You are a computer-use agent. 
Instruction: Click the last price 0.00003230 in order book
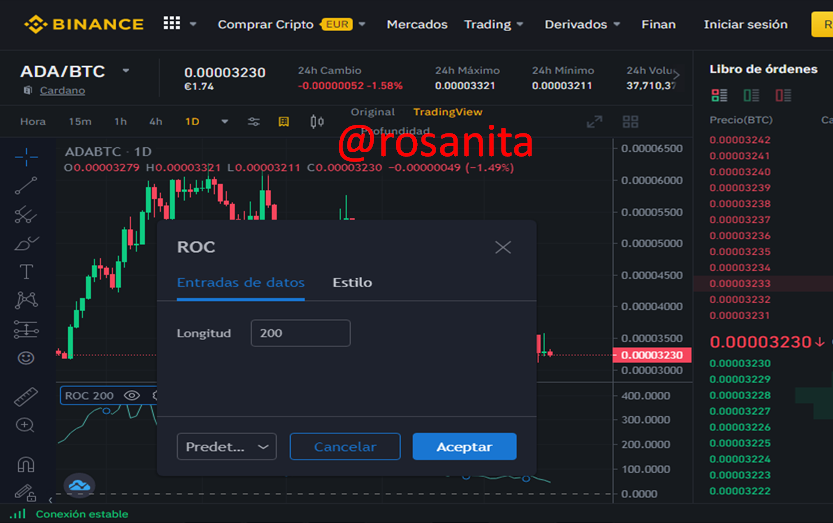tap(760, 342)
